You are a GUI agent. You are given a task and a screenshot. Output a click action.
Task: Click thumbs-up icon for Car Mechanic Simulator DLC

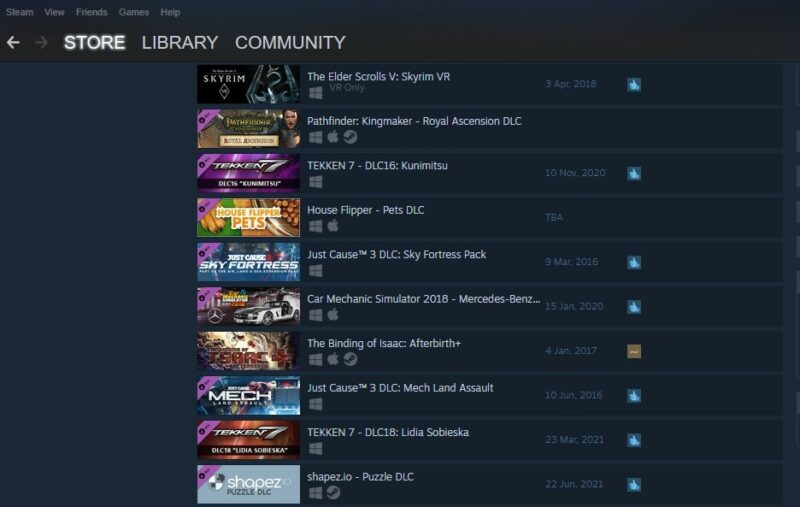pos(634,307)
